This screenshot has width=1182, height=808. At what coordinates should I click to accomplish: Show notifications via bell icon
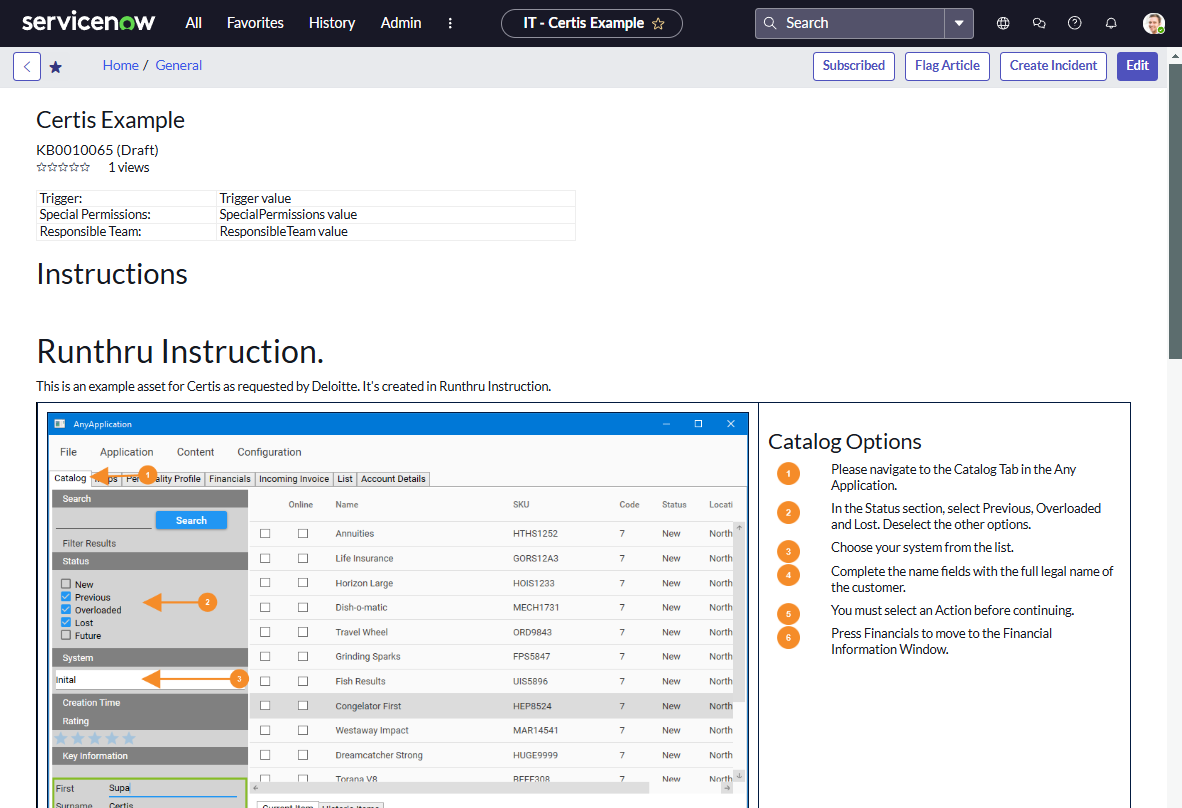click(x=1111, y=23)
